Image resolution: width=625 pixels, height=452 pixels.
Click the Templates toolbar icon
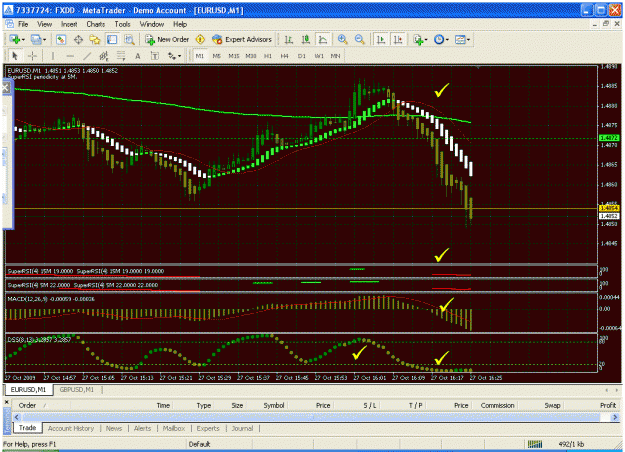click(460, 39)
